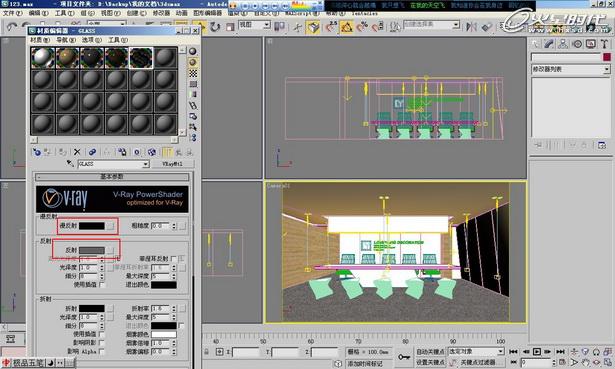
Task: Enable the Fresnel reflections checkbox
Action: [x=173, y=258]
